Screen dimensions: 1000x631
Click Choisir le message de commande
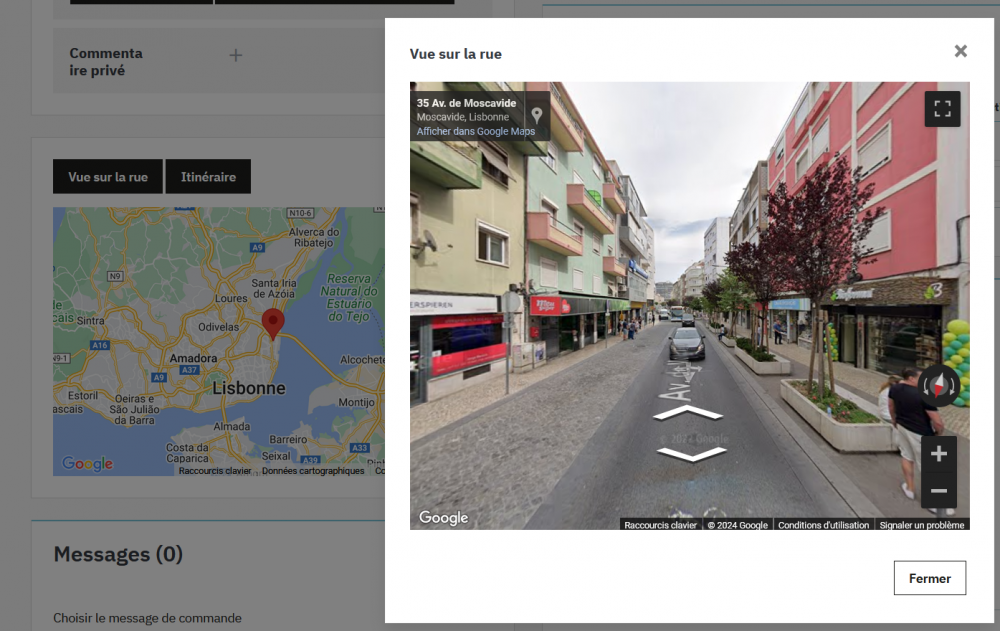coord(147,618)
